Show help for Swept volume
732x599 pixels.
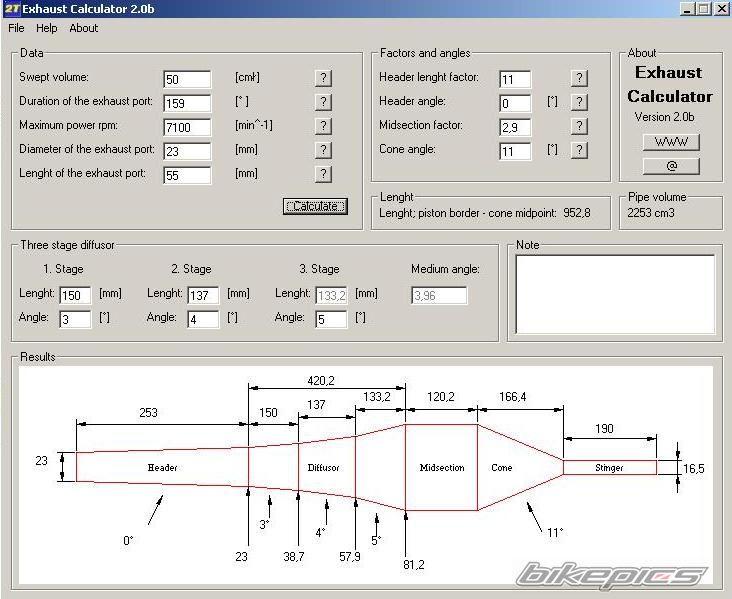pyautogui.click(x=323, y=78)
